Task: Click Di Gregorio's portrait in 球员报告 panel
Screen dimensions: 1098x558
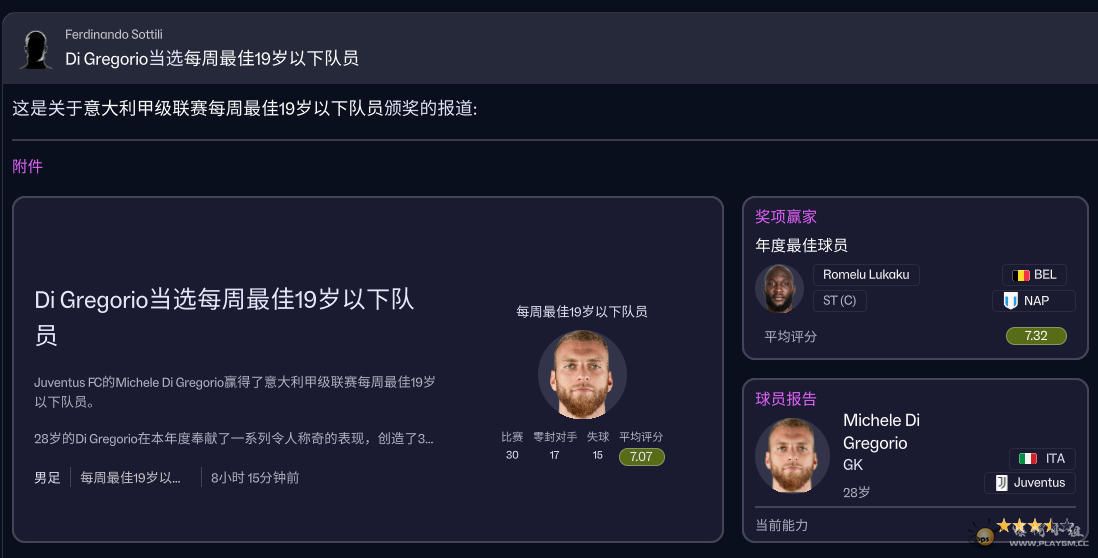Action: 792,455
